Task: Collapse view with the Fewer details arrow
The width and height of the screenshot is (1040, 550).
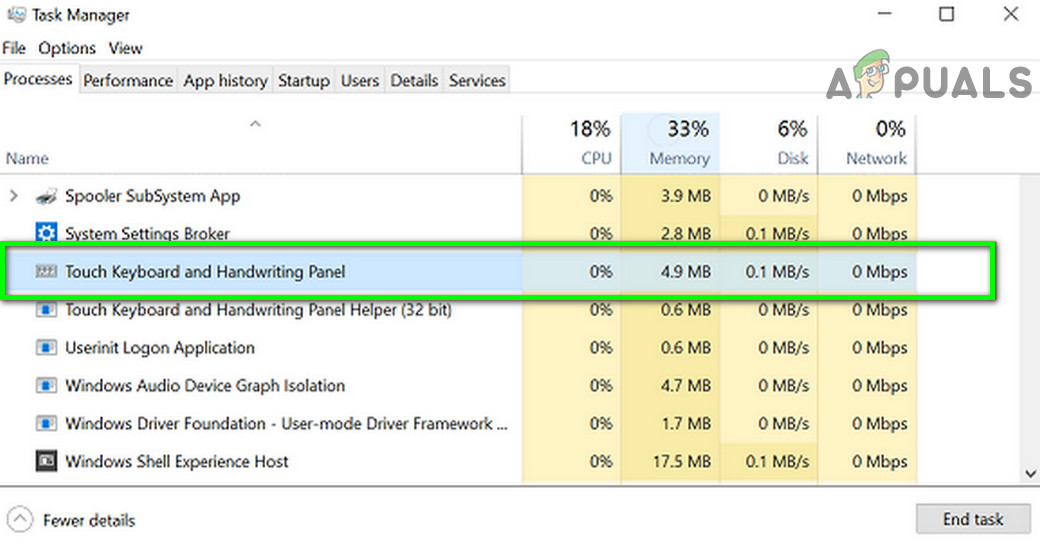Action: point(20,520)
